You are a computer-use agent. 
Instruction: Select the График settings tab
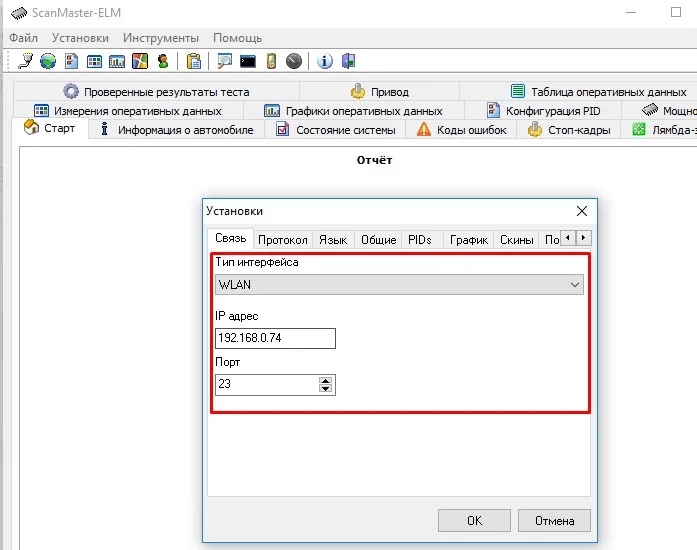pyautogui.click(x=469, y=240)
